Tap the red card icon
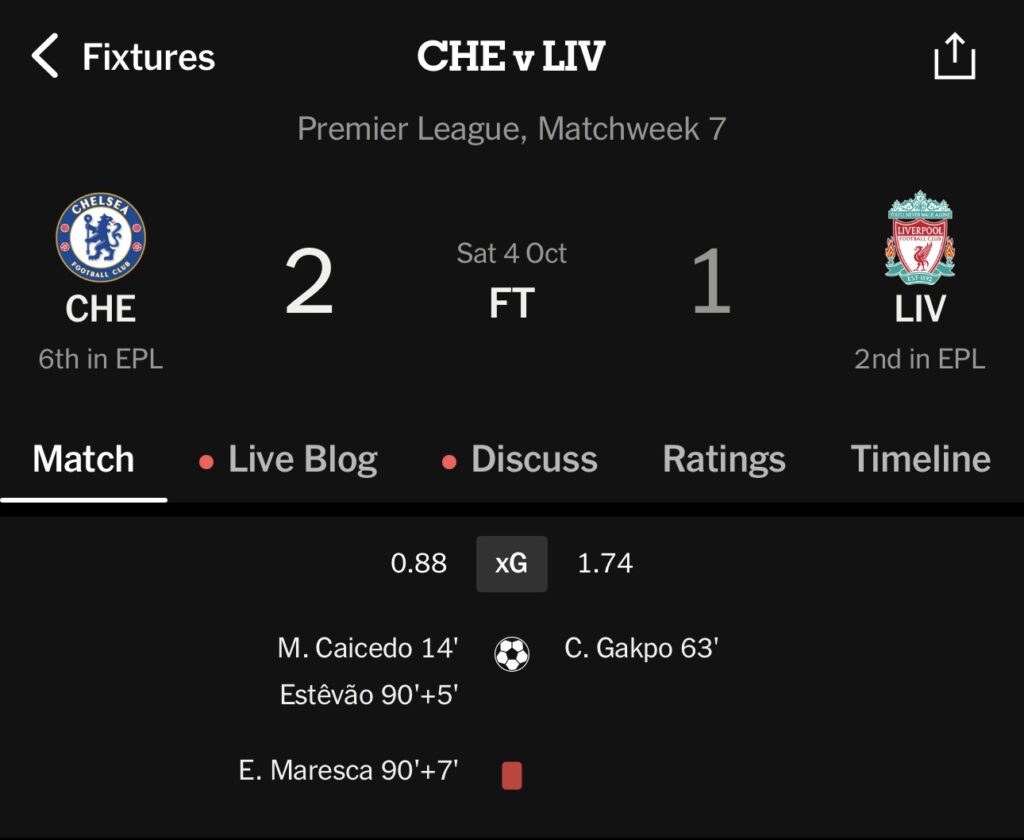The width and height of the screenshot is (1024, 840). point(512,775)
